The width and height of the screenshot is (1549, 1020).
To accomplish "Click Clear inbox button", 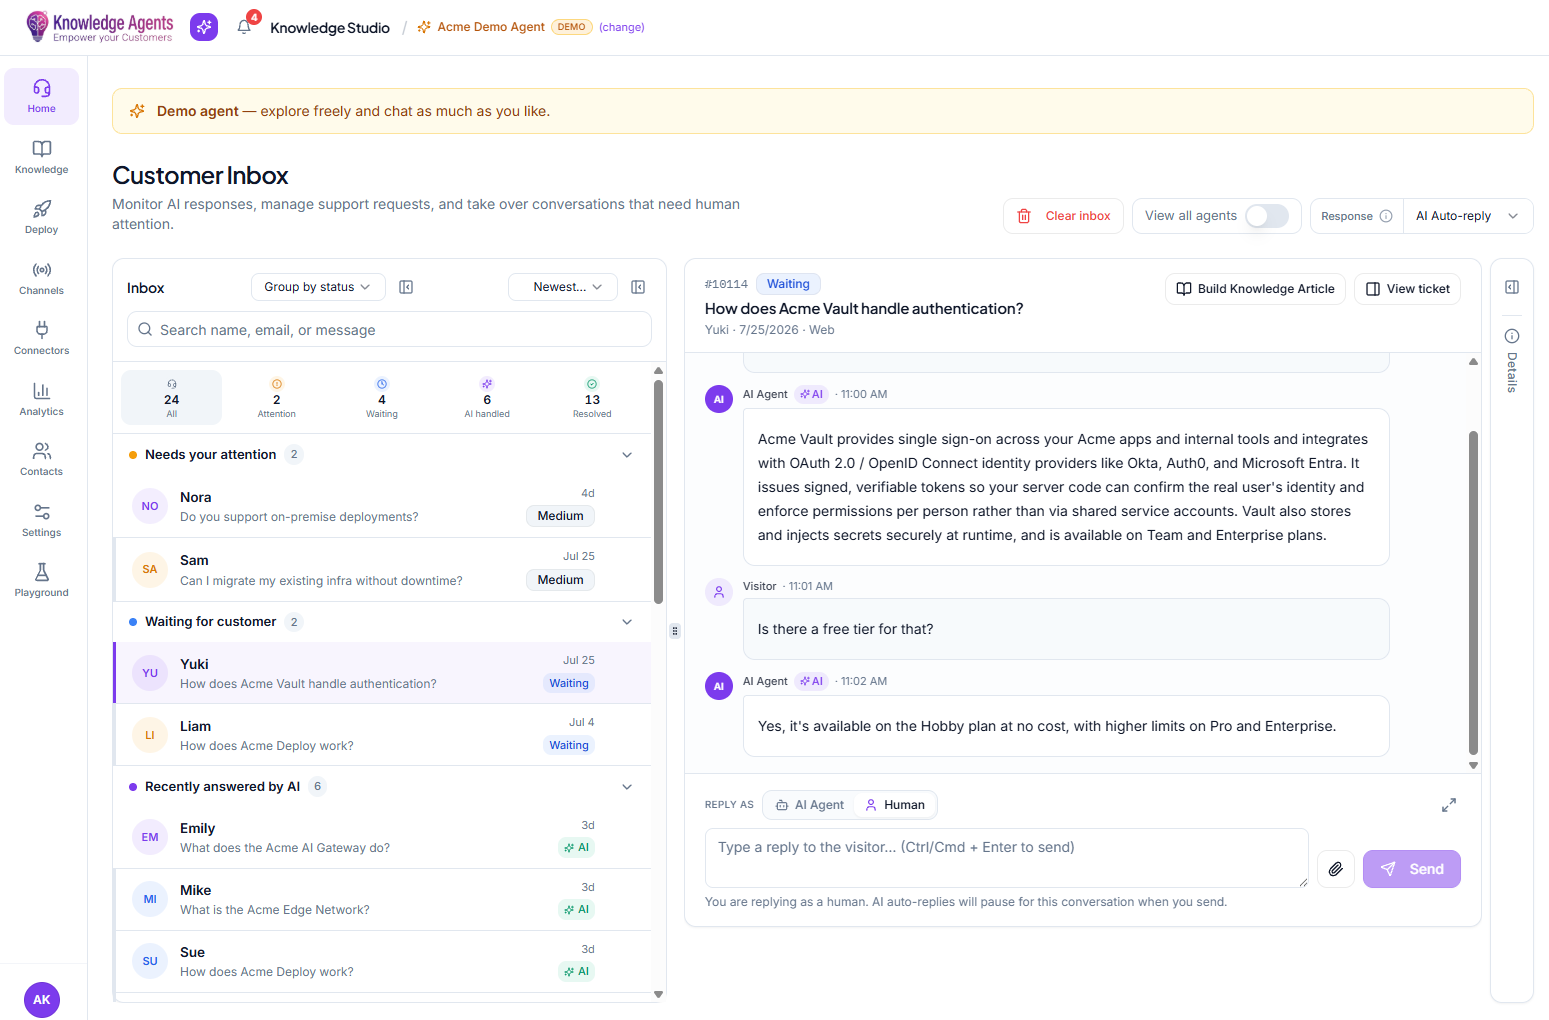I will point(1064,216).
